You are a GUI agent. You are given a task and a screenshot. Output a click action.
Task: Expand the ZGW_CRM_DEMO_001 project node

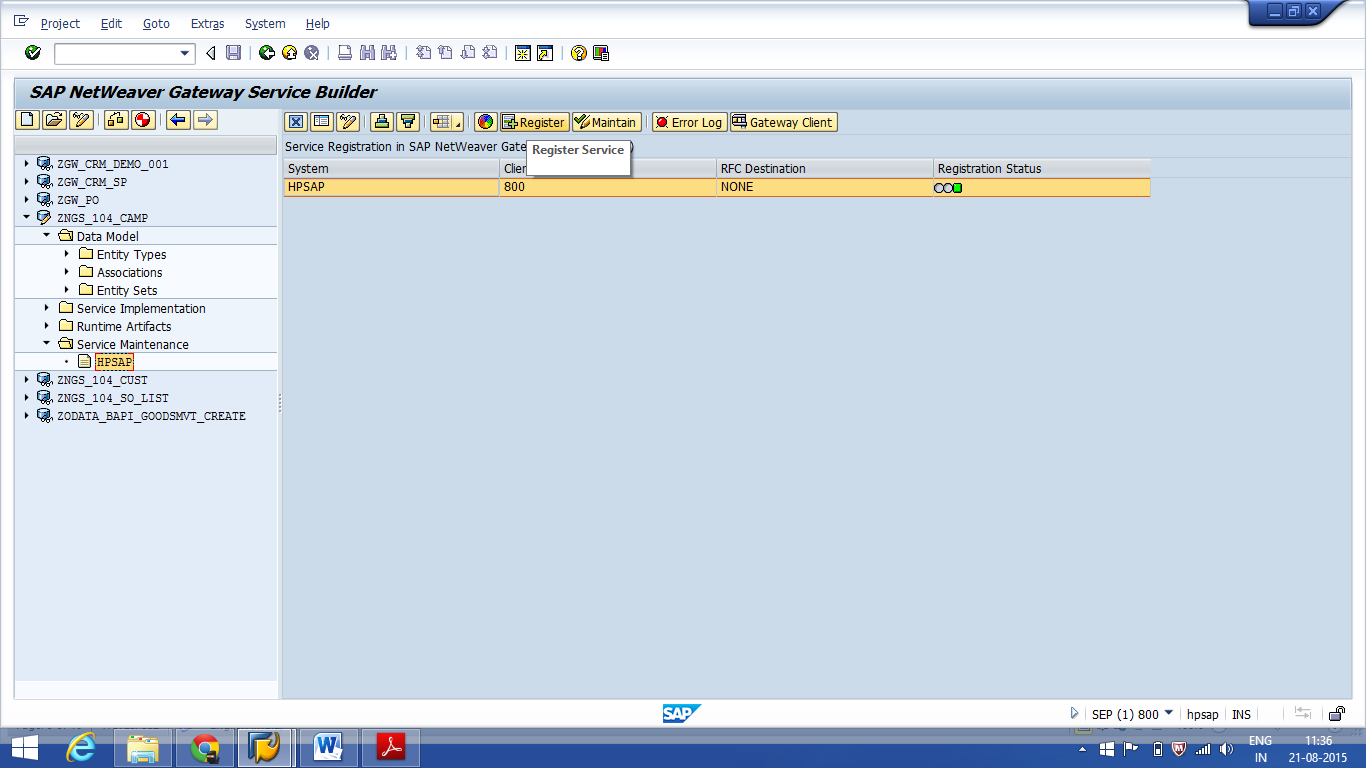[x=27, y=163]
